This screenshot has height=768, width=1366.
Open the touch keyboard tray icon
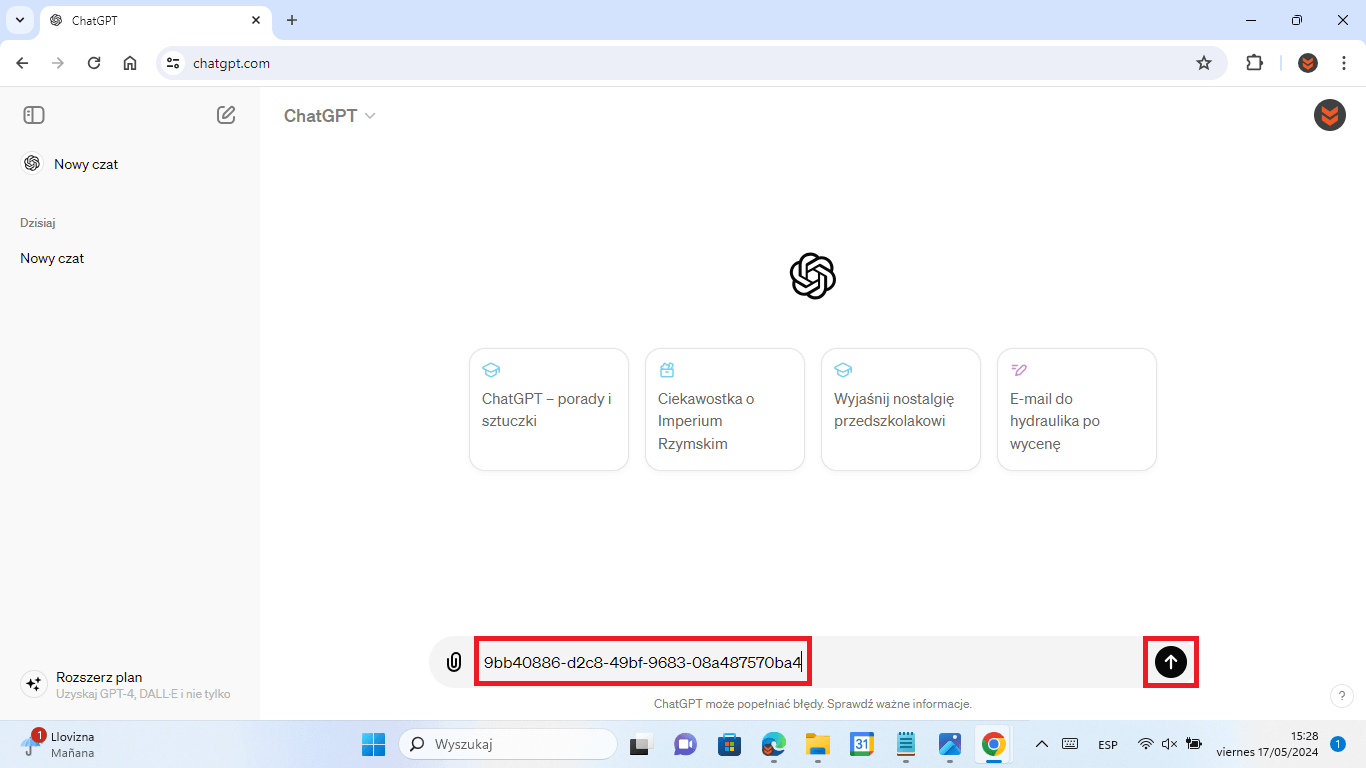click(1070, 744)
